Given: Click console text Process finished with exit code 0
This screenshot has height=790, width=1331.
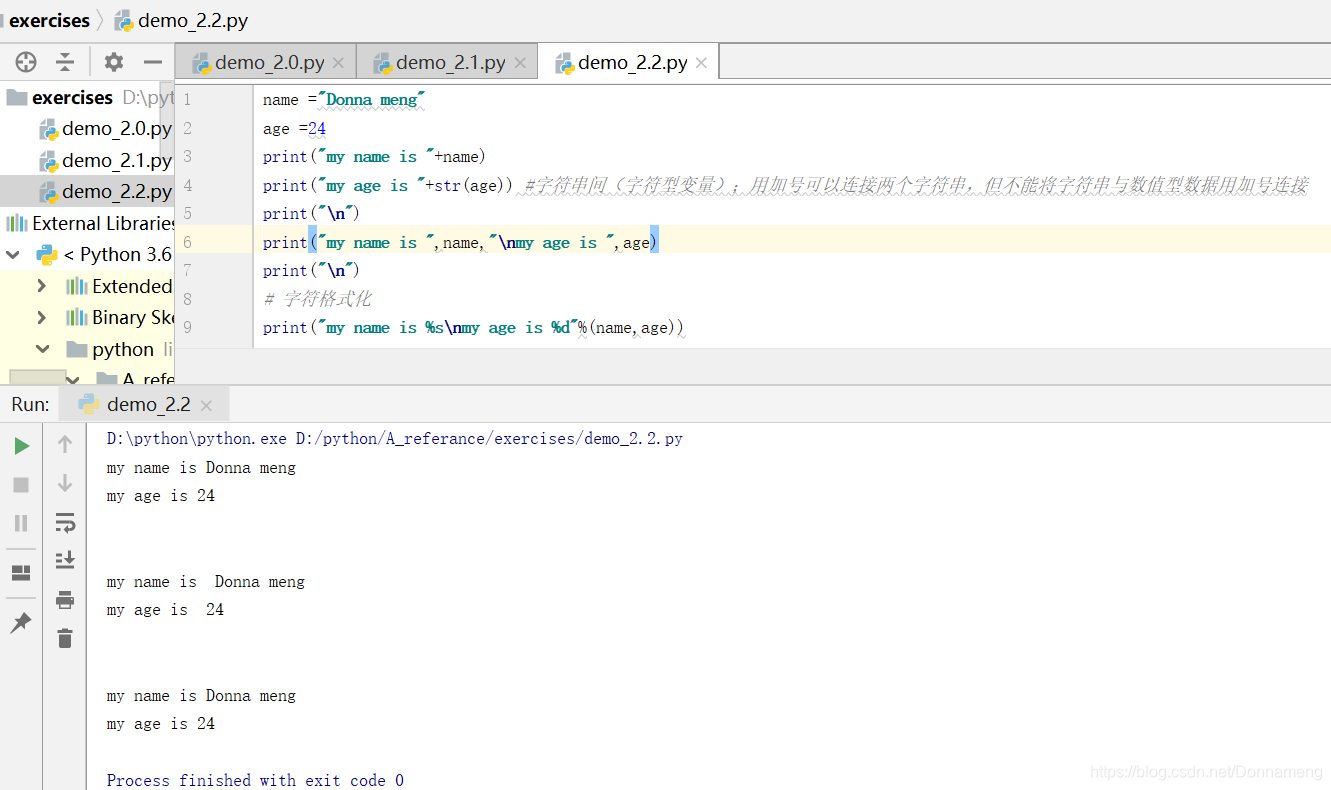Looking at the screenshot, I should [x=255, y=780].
